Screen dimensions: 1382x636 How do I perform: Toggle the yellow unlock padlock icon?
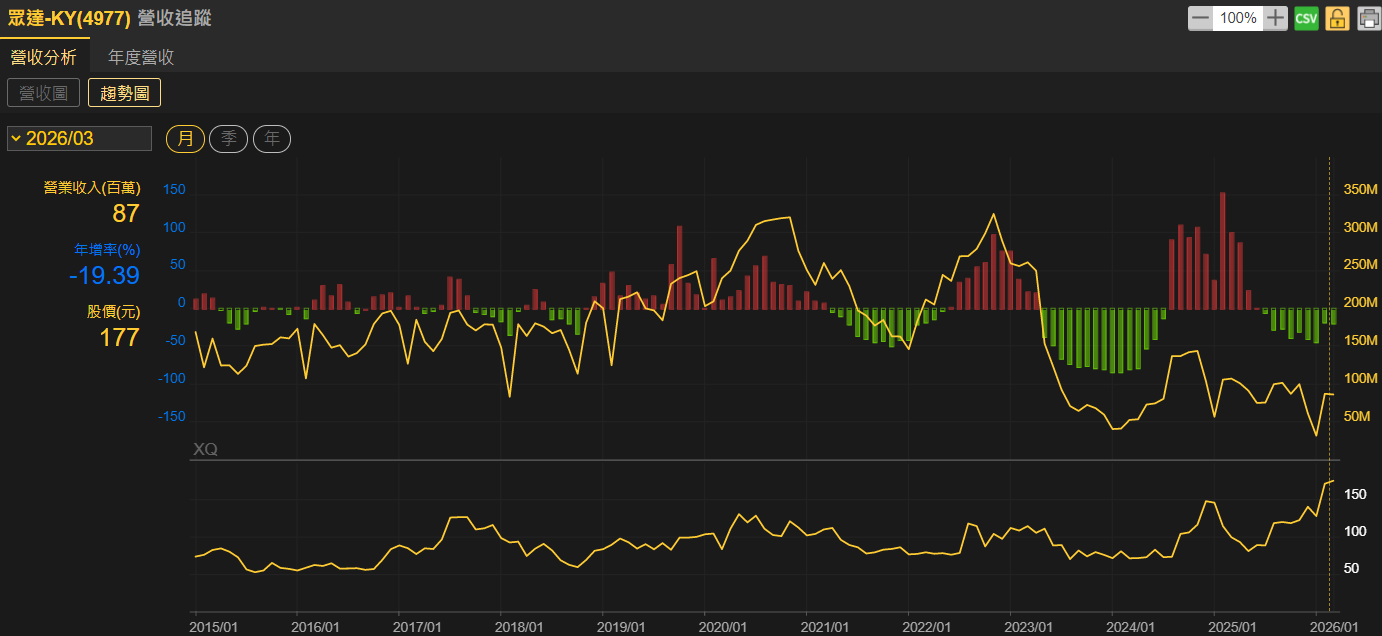pyautogui.click(x=1337, y=18)
